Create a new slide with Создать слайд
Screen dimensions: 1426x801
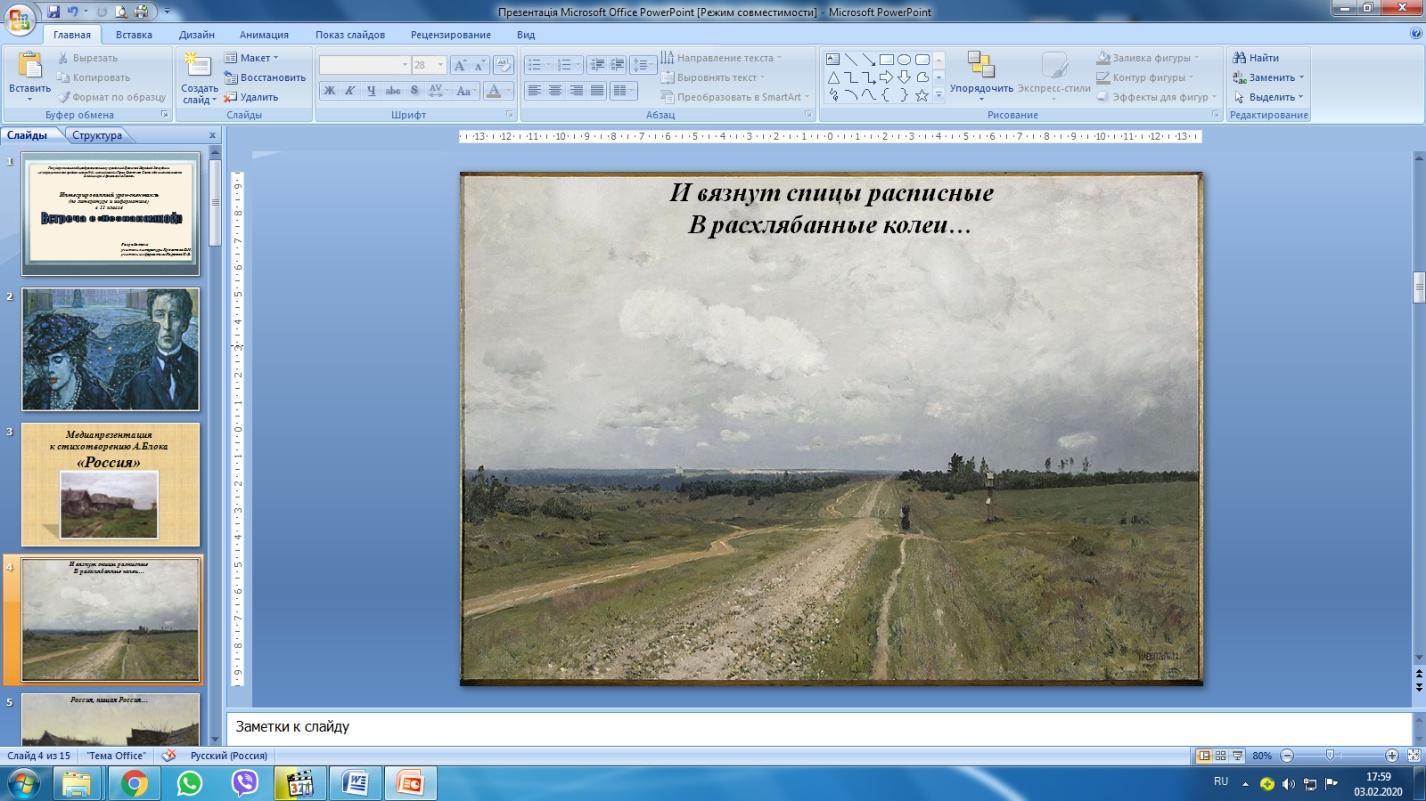tap(199, 78)
